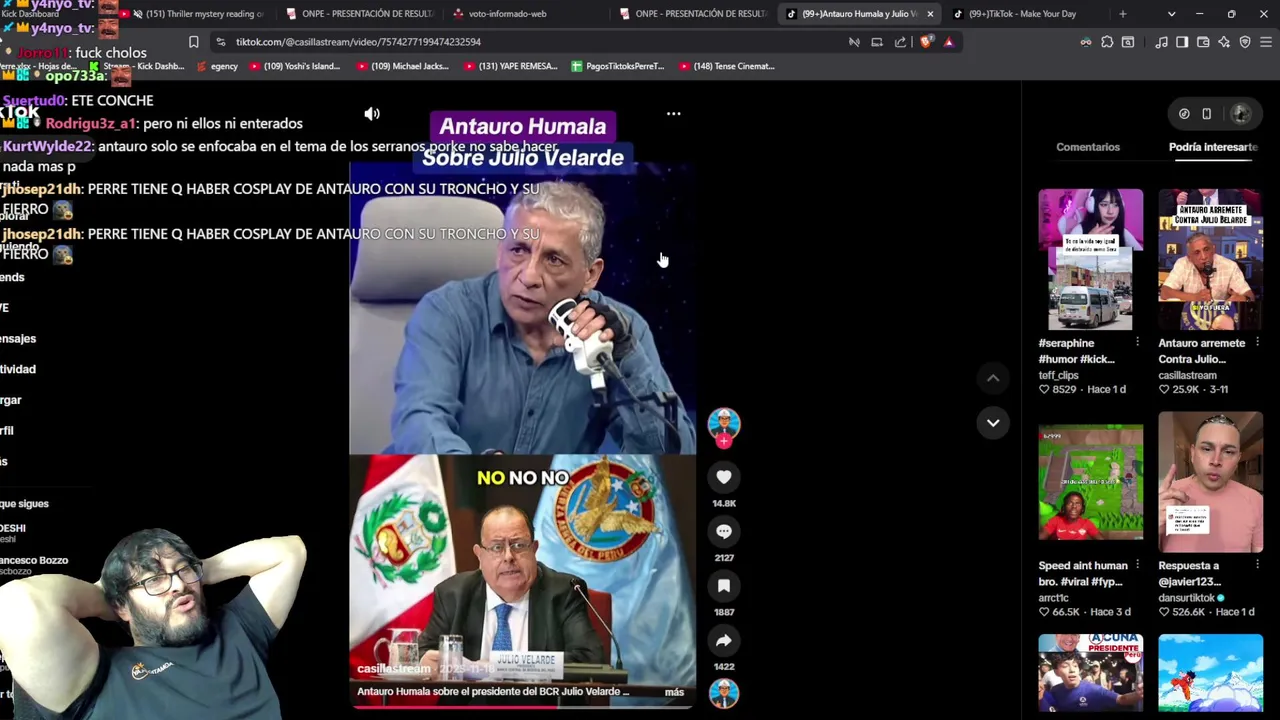Click the TikTok coin icon at top right

[x=1184, y=114]
